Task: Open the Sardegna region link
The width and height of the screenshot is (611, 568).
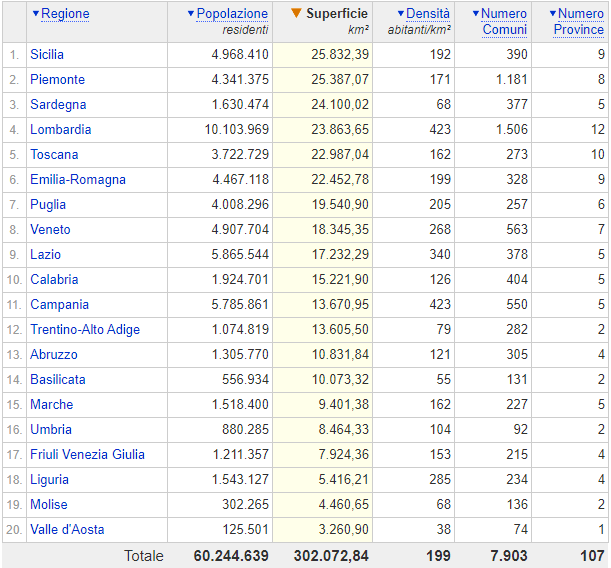Action: point(58,104)
